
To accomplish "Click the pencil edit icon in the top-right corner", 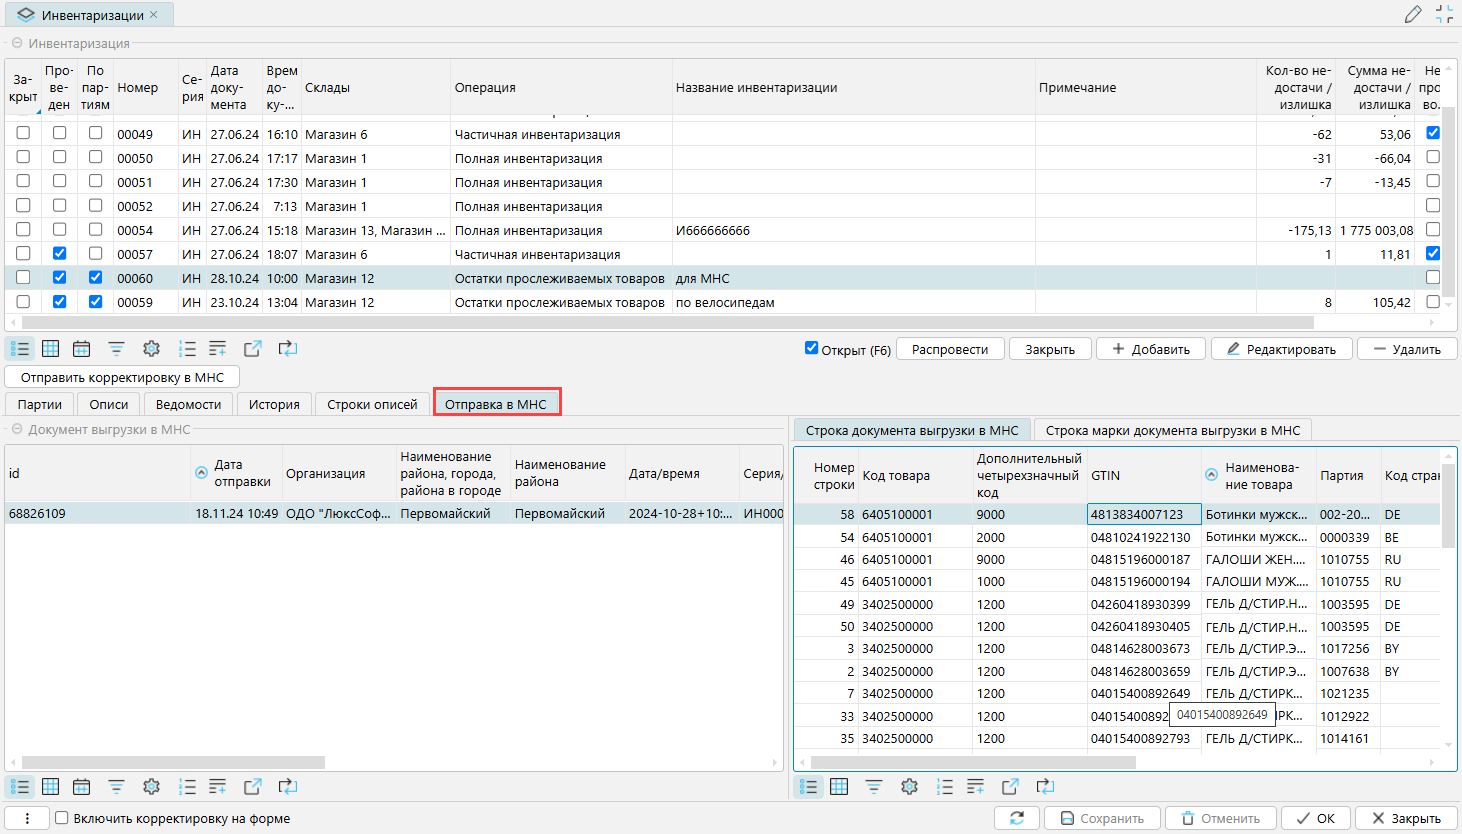I will 1413,14.
